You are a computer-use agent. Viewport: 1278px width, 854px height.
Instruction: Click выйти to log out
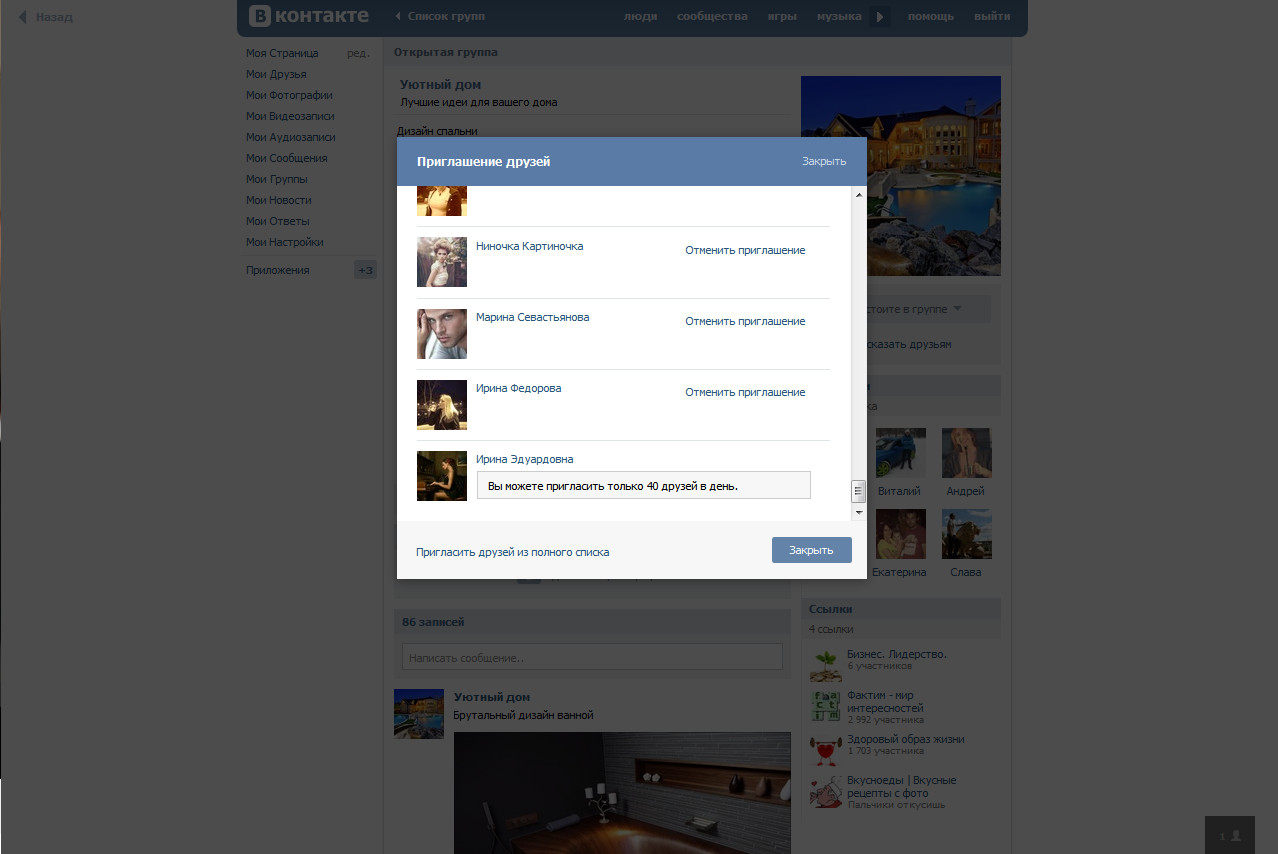pyautogui.click(x=991, y=16)
